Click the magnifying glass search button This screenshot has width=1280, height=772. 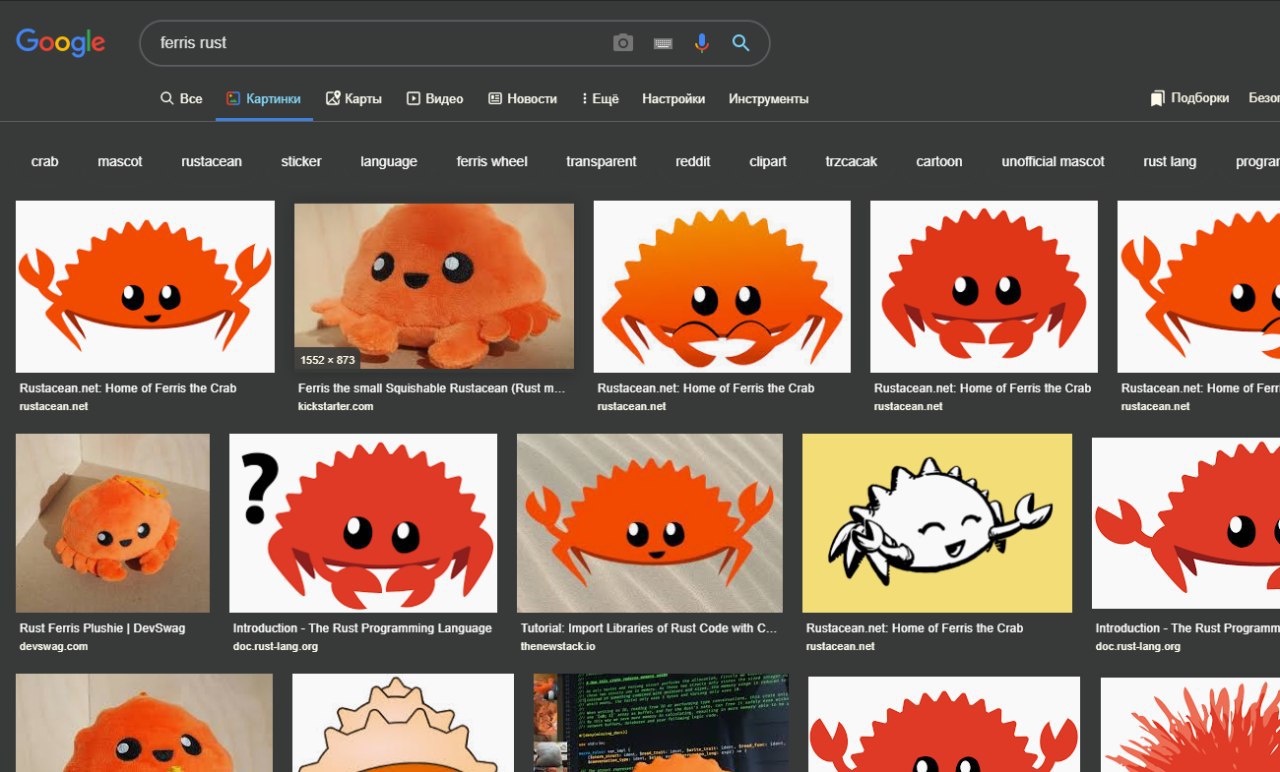pos(741,43)
